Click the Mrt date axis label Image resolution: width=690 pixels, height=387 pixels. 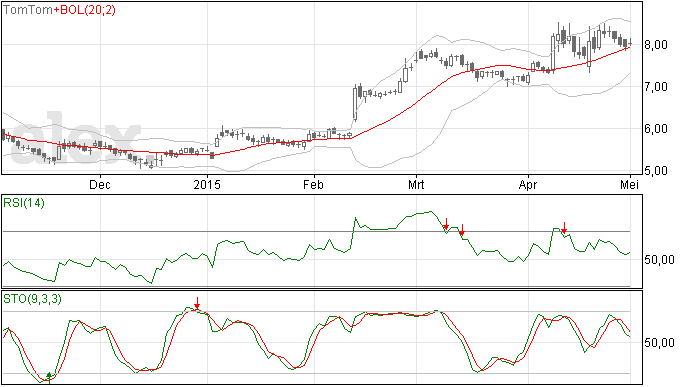pyautogui.click(x=416, y=184)
